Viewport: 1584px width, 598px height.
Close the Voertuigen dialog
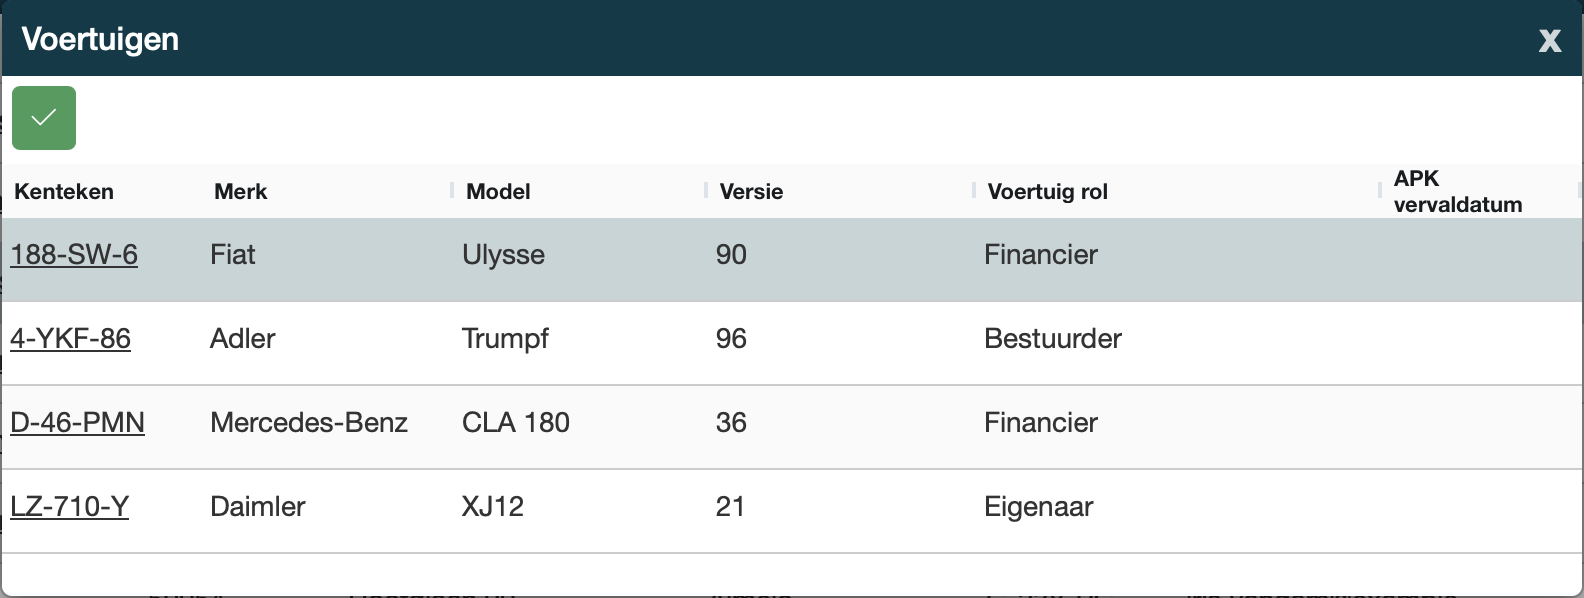click(1549, 40)
